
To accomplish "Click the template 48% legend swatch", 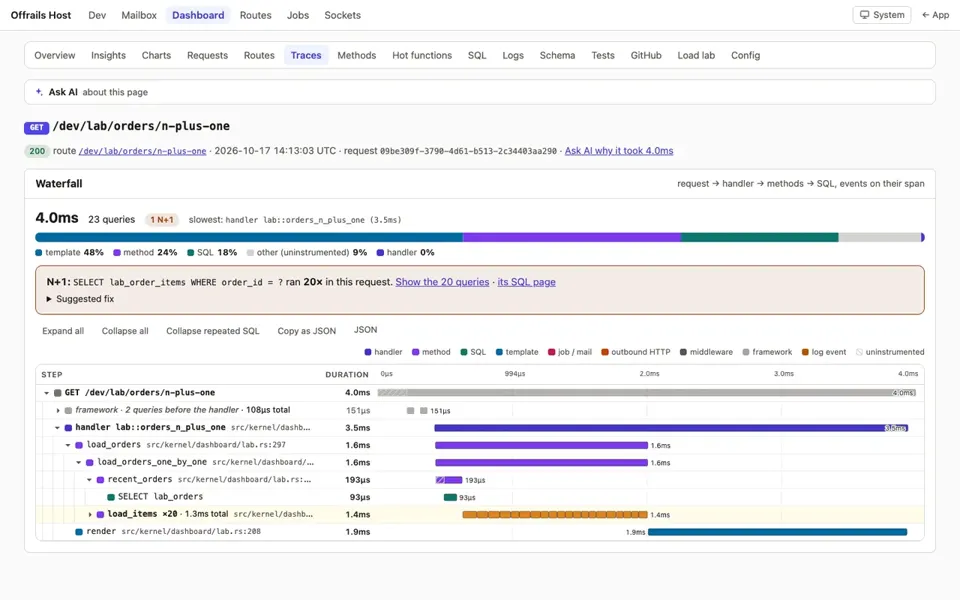I will point(39,252).
